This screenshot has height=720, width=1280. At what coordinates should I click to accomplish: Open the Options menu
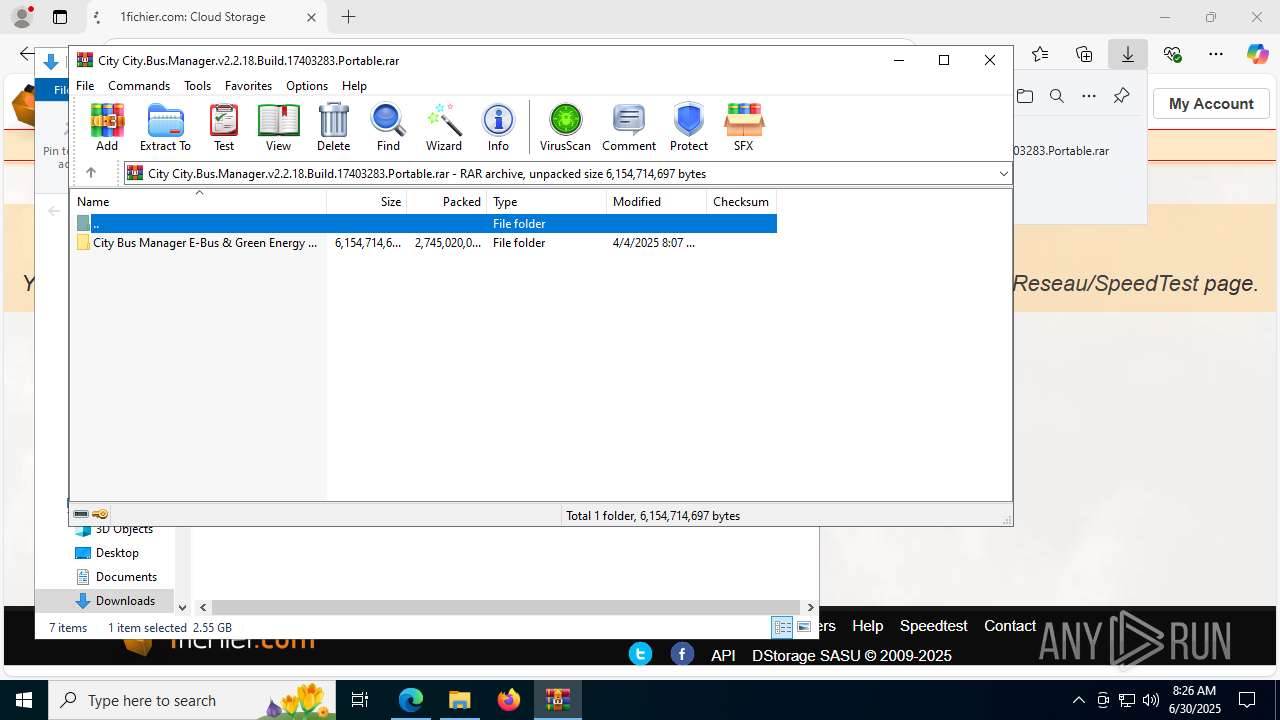coord(307,85)
